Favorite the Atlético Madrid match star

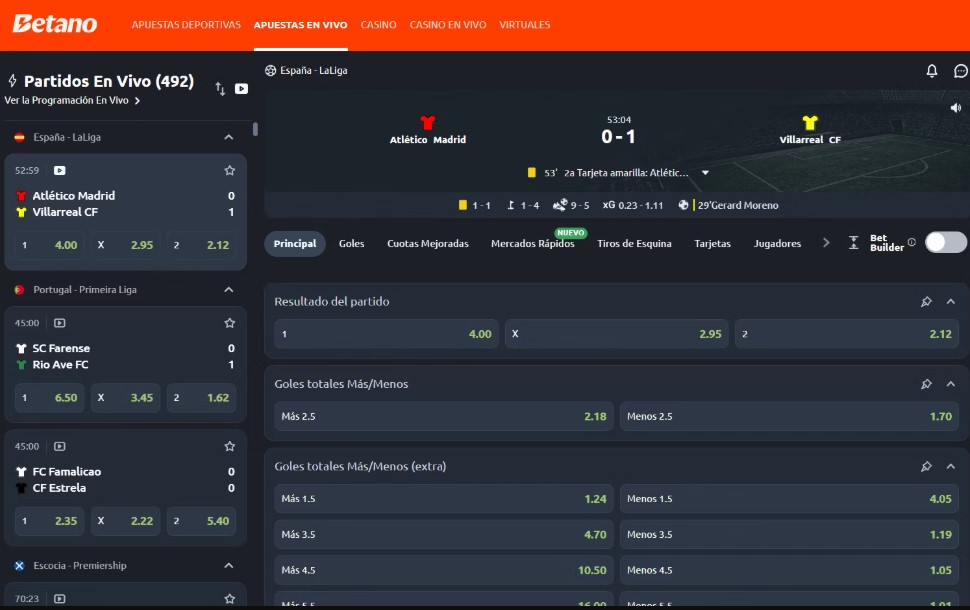[x=230, y=170]
